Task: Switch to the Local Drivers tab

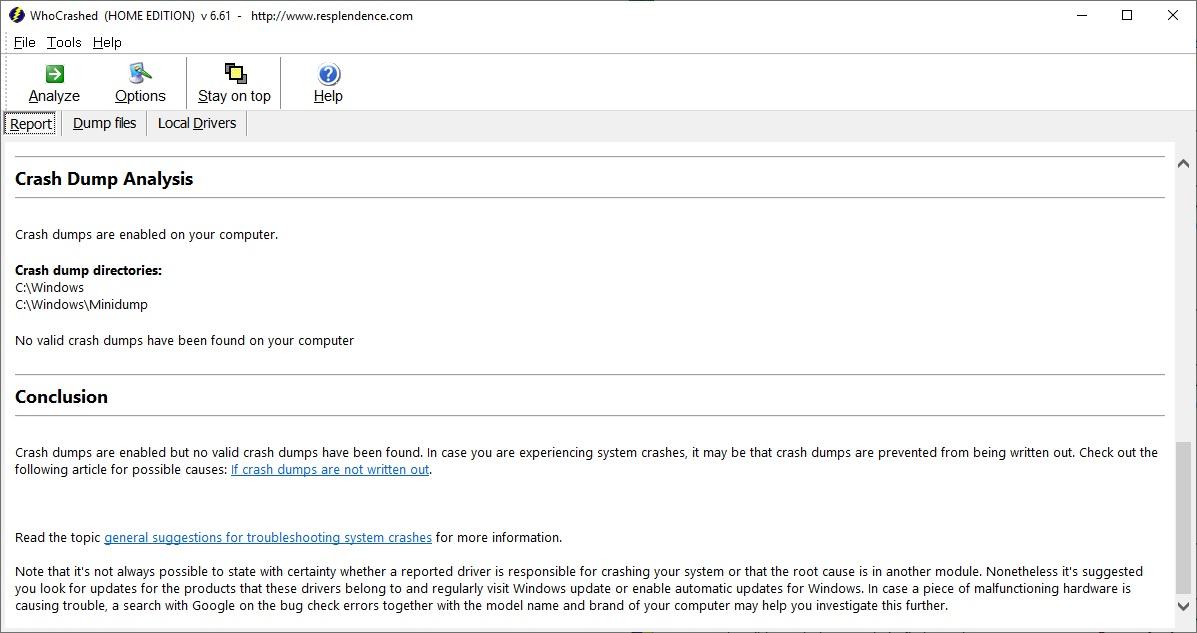Action: point(197,123)
